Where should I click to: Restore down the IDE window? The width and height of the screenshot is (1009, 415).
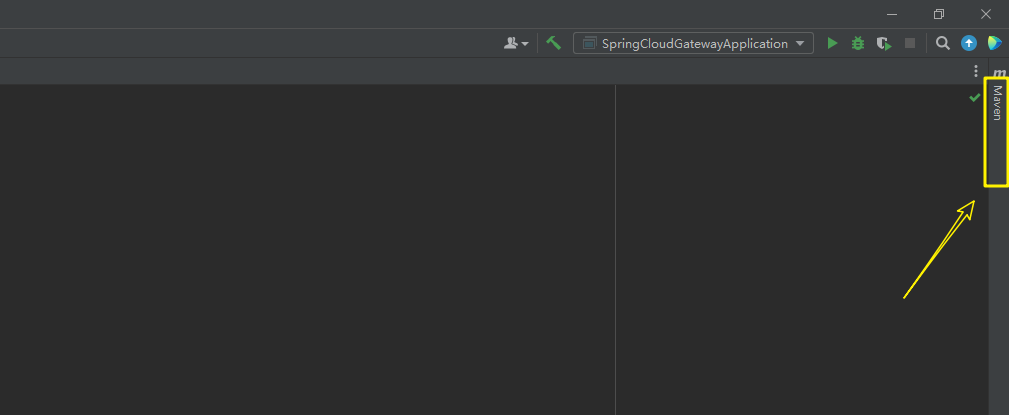pyautogui.click(x=939, y=14)
